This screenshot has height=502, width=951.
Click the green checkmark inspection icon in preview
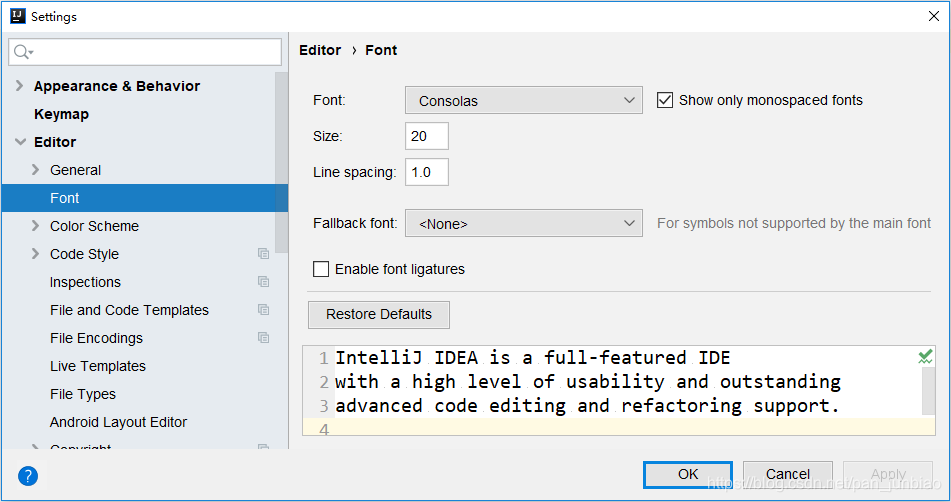[x=925, y=356]
